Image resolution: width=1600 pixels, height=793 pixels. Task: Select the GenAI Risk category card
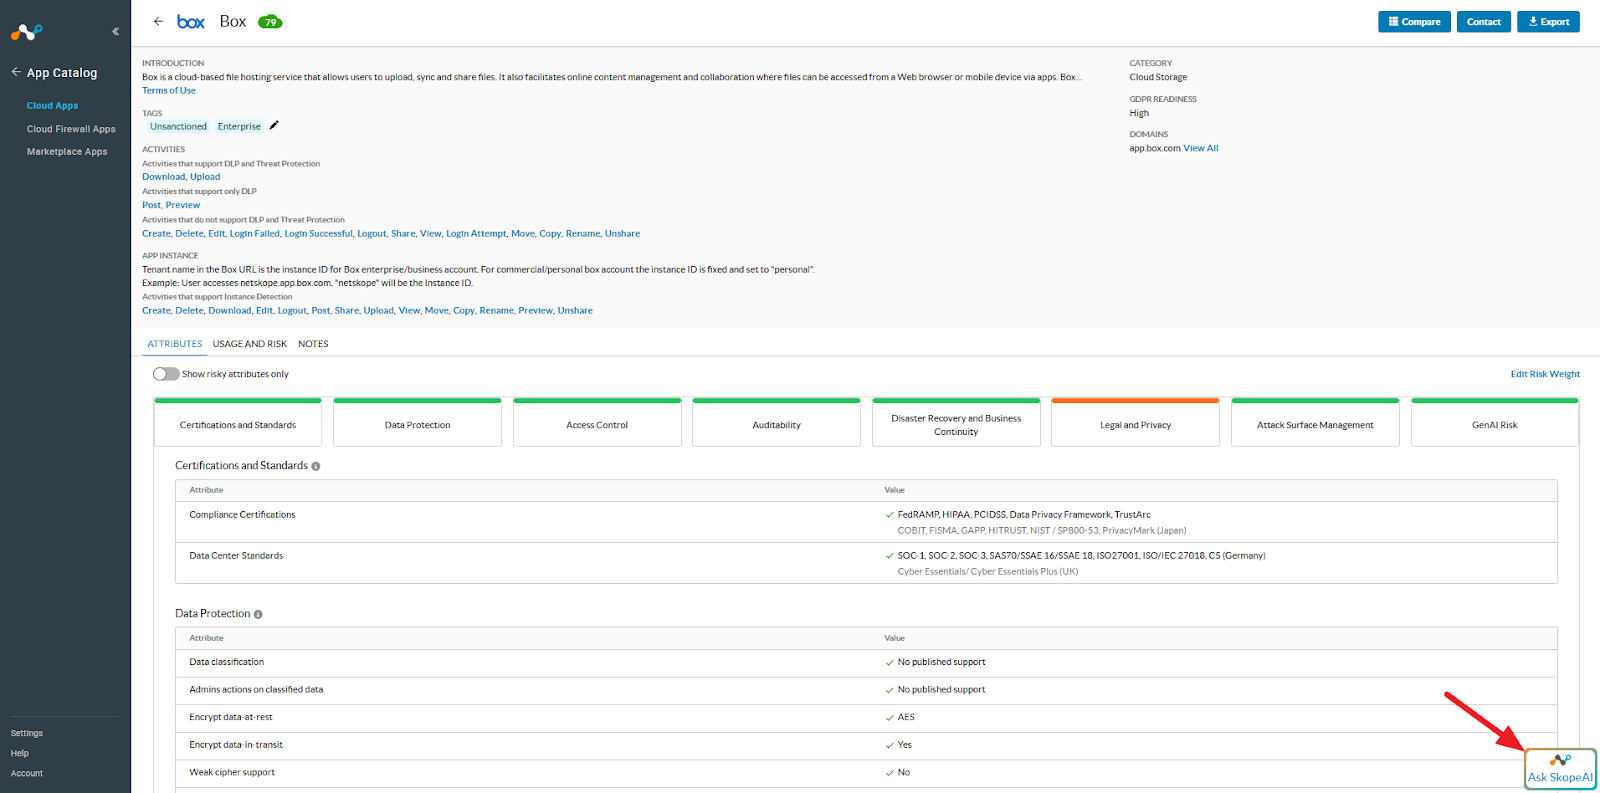[1495, 423]
